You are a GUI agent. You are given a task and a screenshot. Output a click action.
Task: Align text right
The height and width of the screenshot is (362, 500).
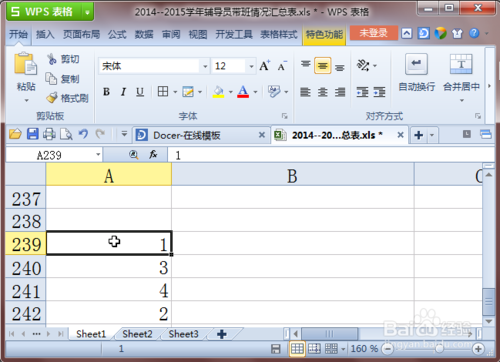click(340, 92)
